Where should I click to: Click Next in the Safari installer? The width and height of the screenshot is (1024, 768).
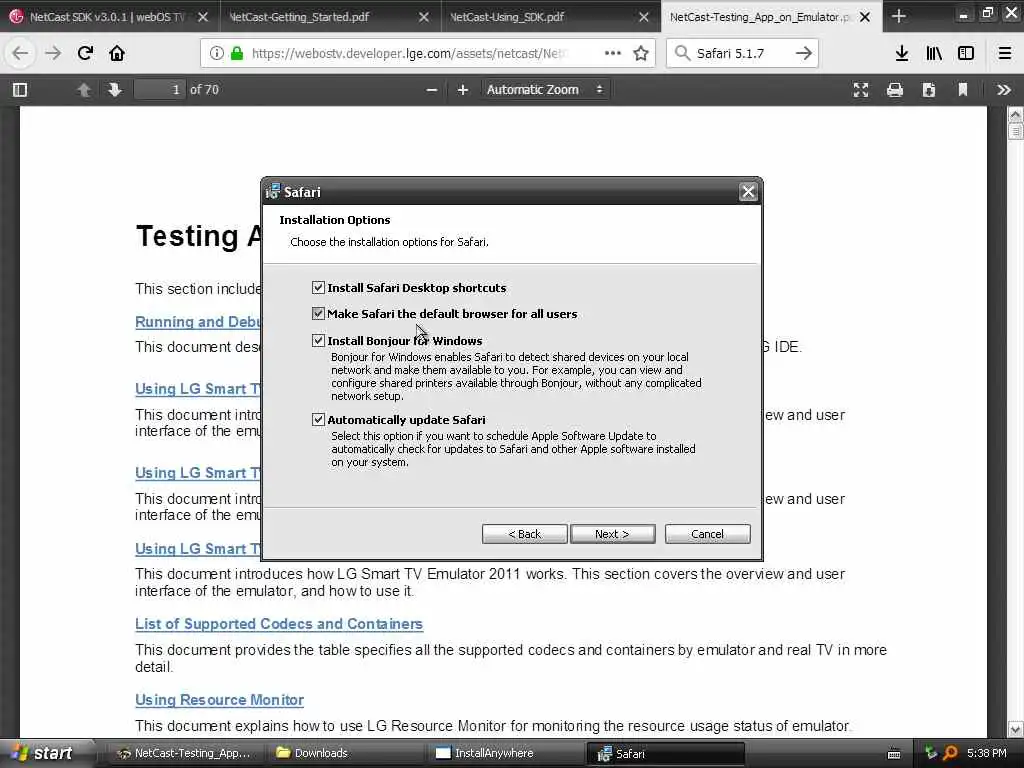612,534
